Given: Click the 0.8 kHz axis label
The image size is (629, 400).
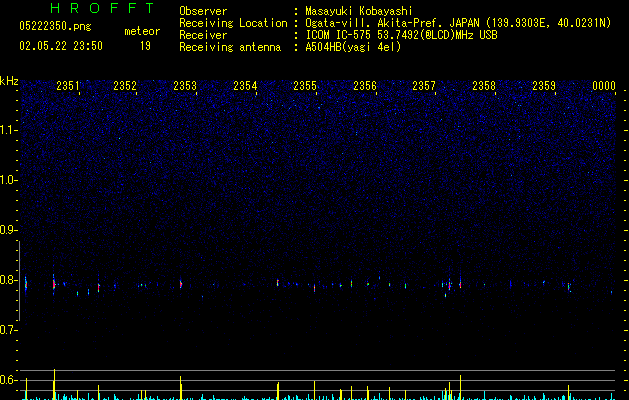Looking at the screenshot, I should [9, 280].
